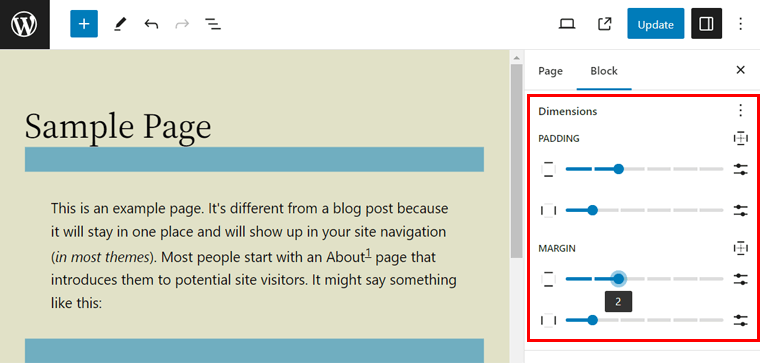Set custom size for vertical padding
Image resolution: width=760 pixels, height=363 pixels.
pos(741,169)
